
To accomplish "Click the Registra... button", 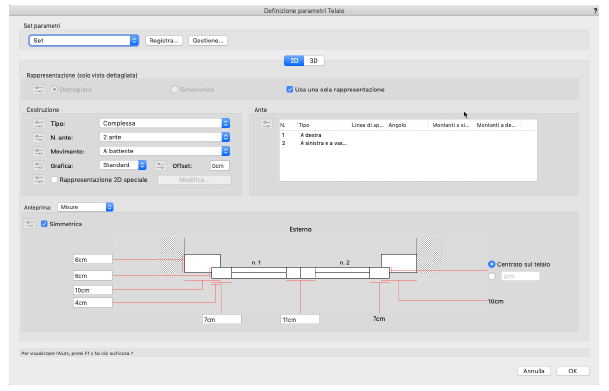I will (164, 40).
